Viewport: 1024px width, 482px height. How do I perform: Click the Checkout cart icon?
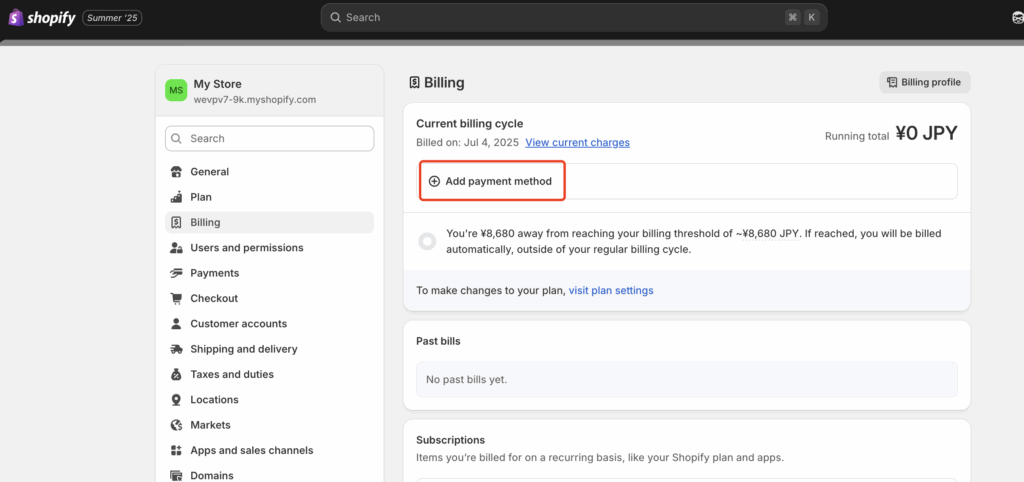[177, 298]
